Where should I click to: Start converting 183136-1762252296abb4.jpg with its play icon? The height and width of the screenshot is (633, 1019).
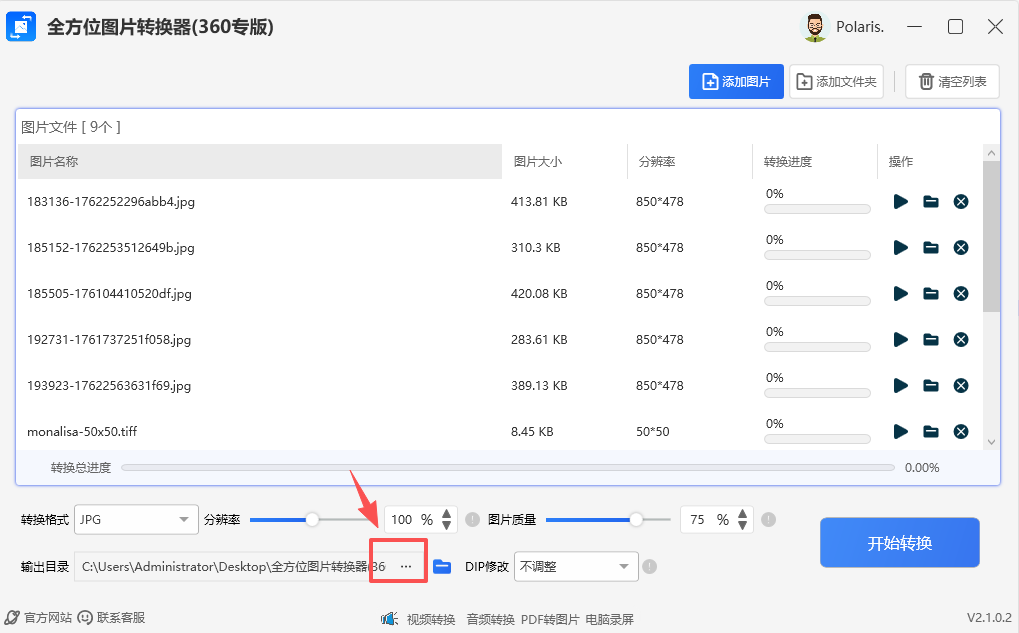click(899, 201)
